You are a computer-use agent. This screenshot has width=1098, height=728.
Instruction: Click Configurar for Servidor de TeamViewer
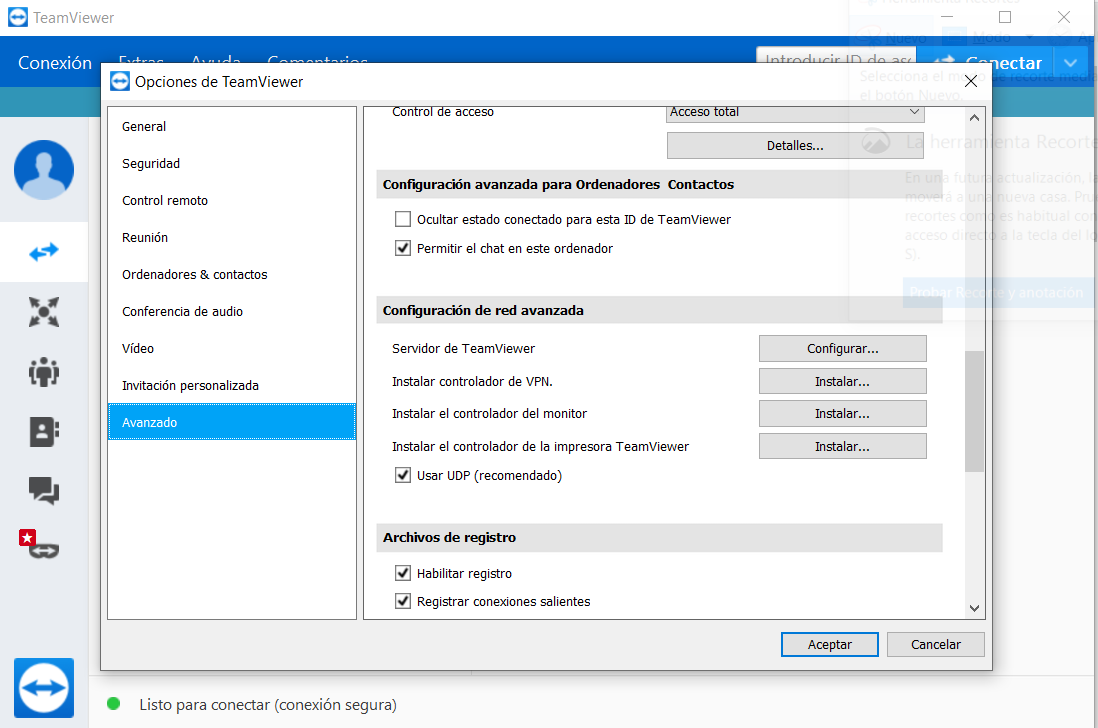(842, 349)
